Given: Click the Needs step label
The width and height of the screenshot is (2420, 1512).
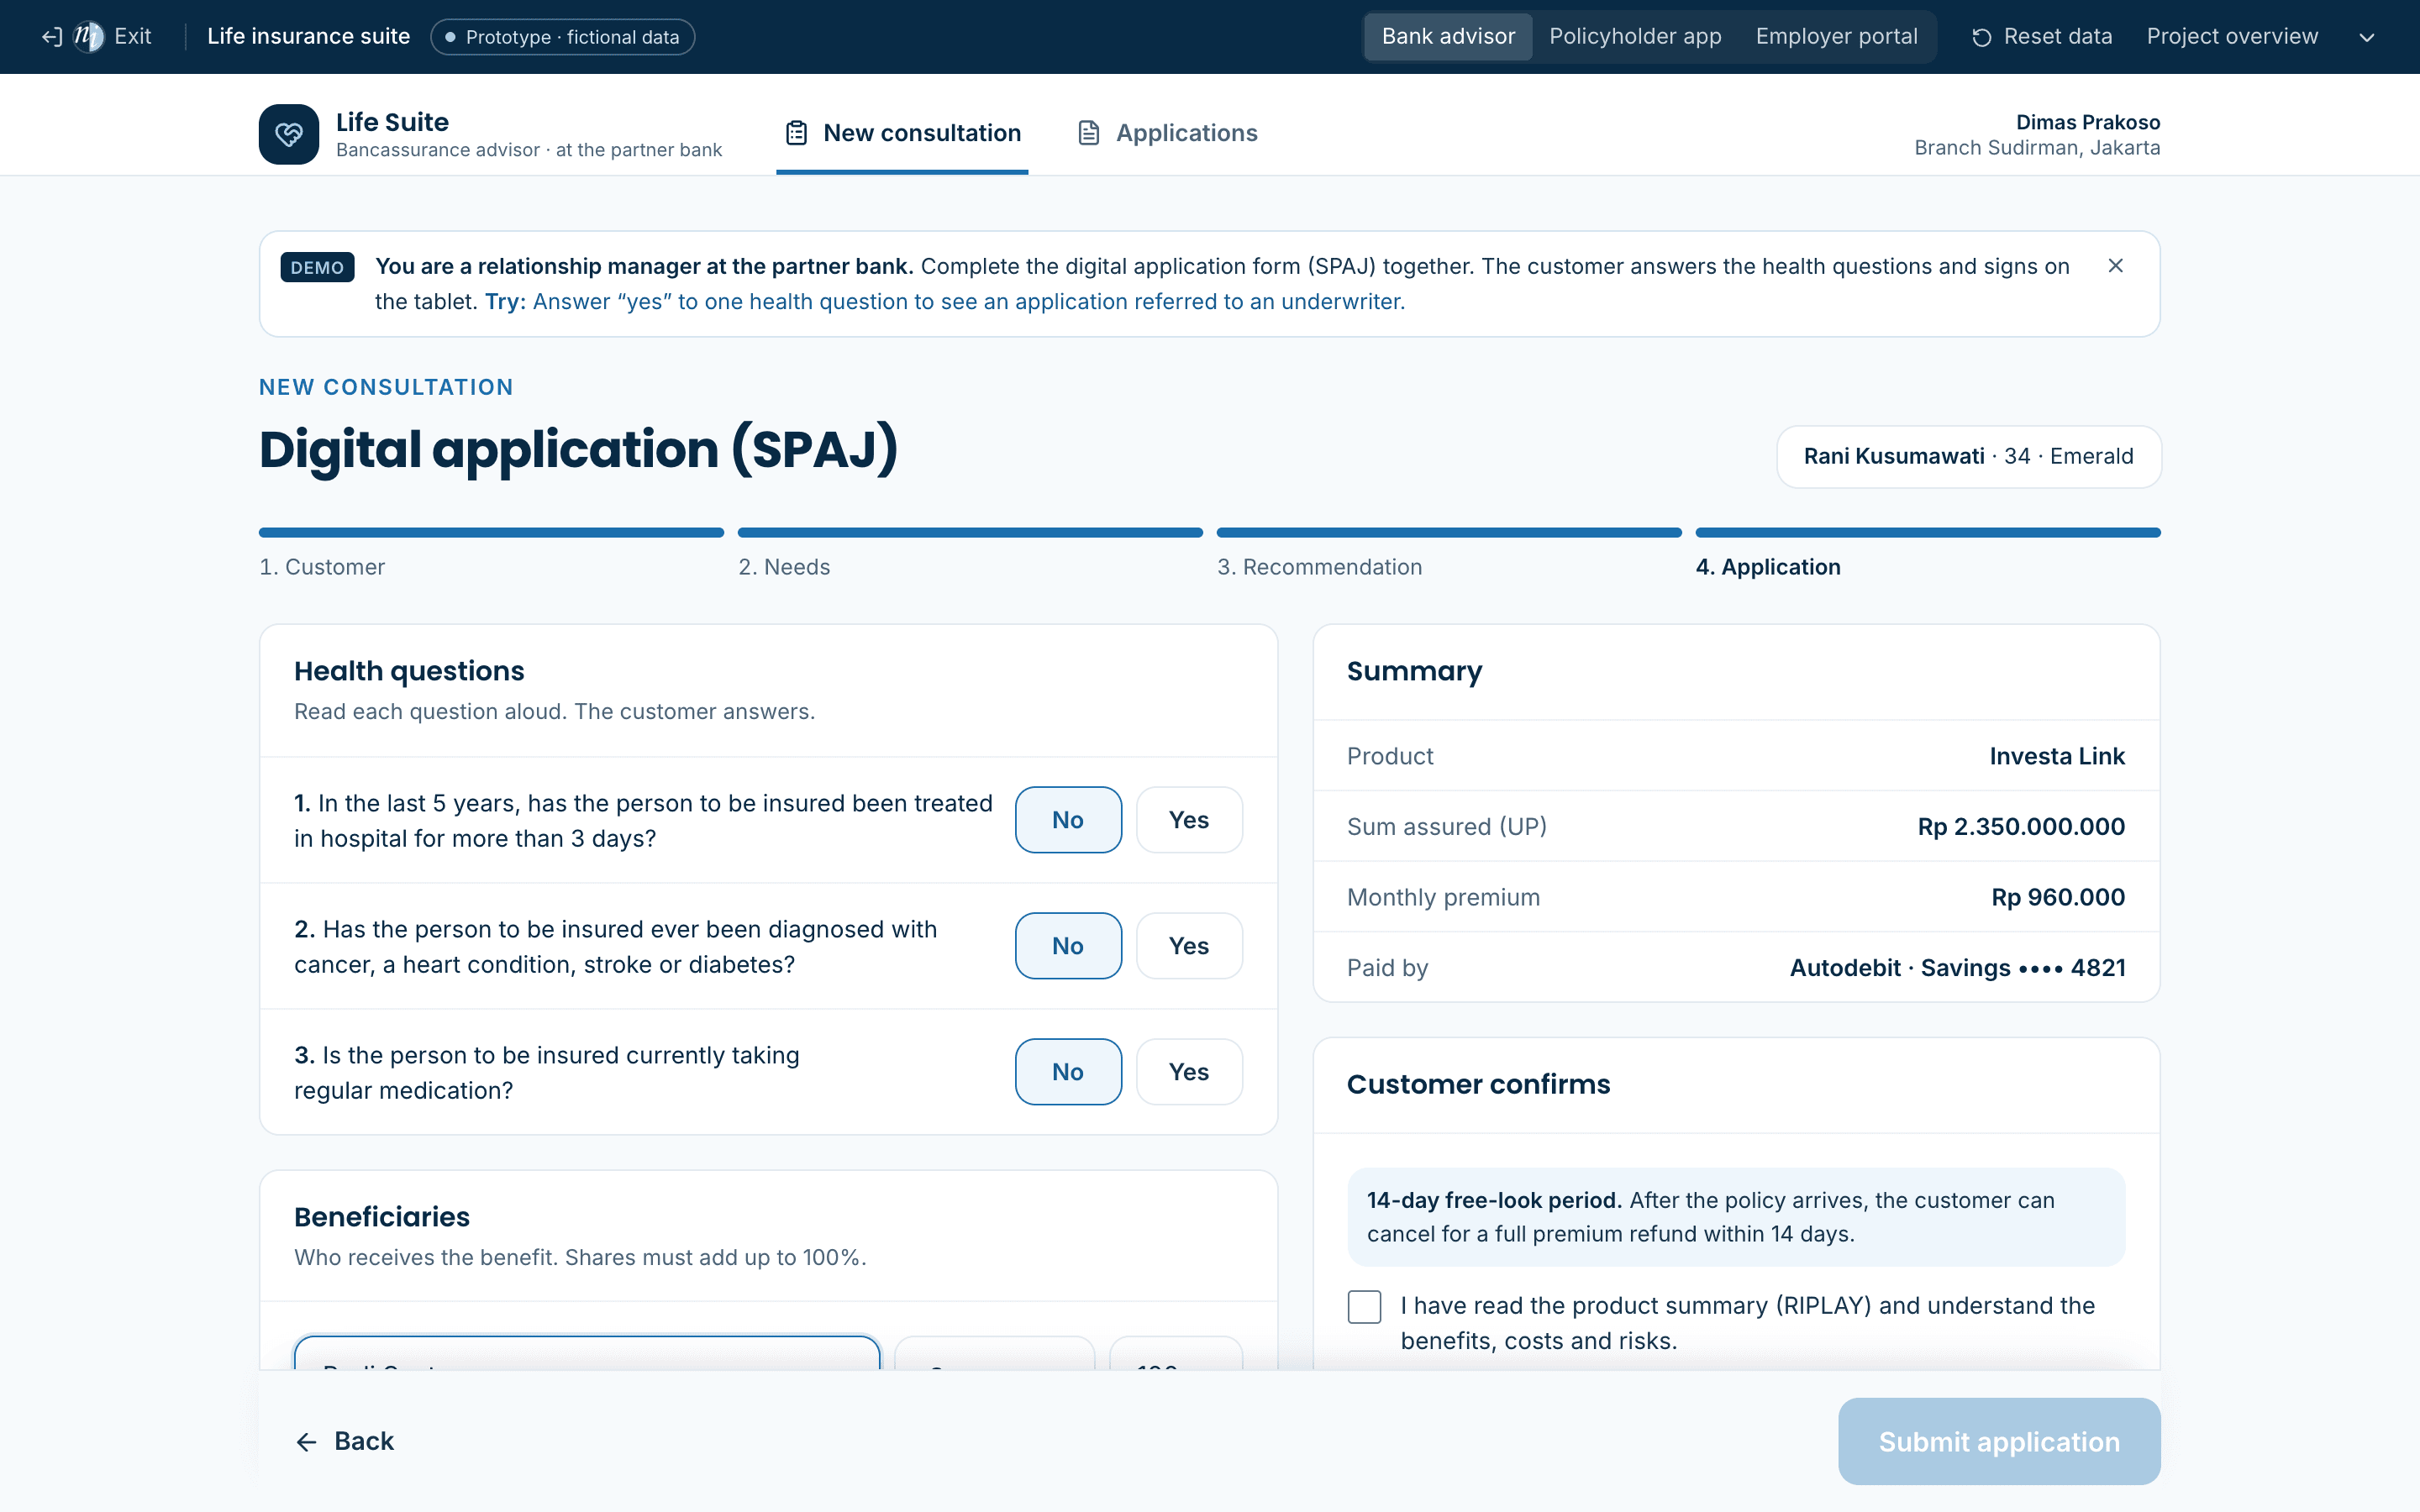Looking at the screenshot, I should point(784,567).
